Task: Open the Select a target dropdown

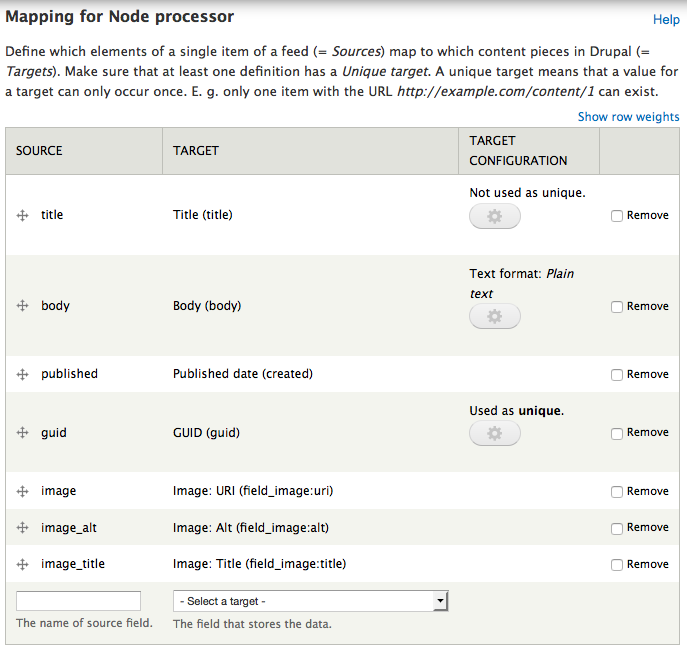Action: (x=310, y=601)
